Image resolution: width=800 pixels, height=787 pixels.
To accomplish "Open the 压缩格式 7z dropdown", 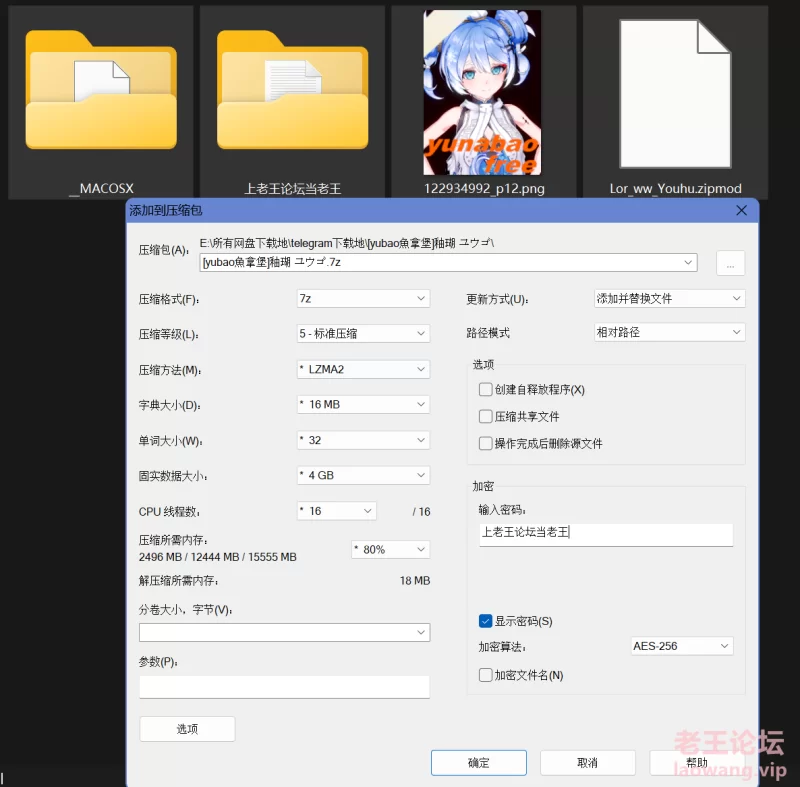I will coord(363,298).
